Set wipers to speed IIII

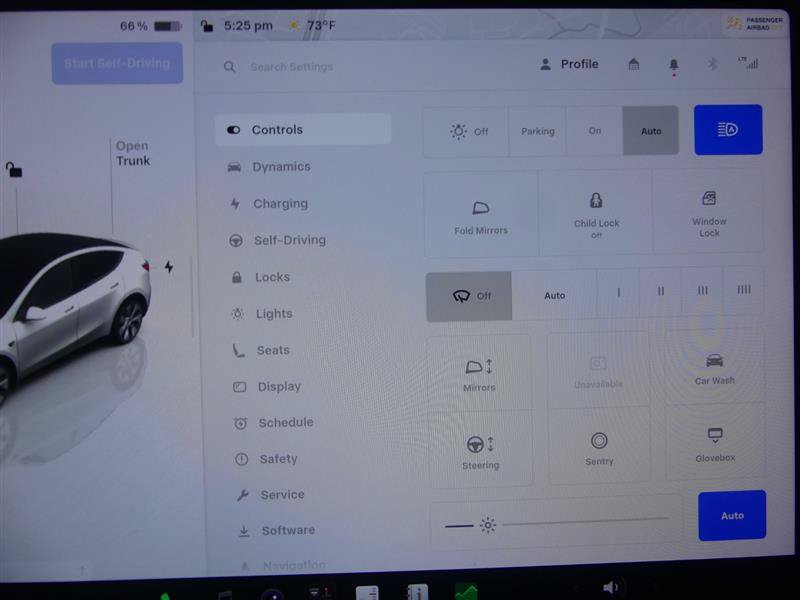coord(743,290)
